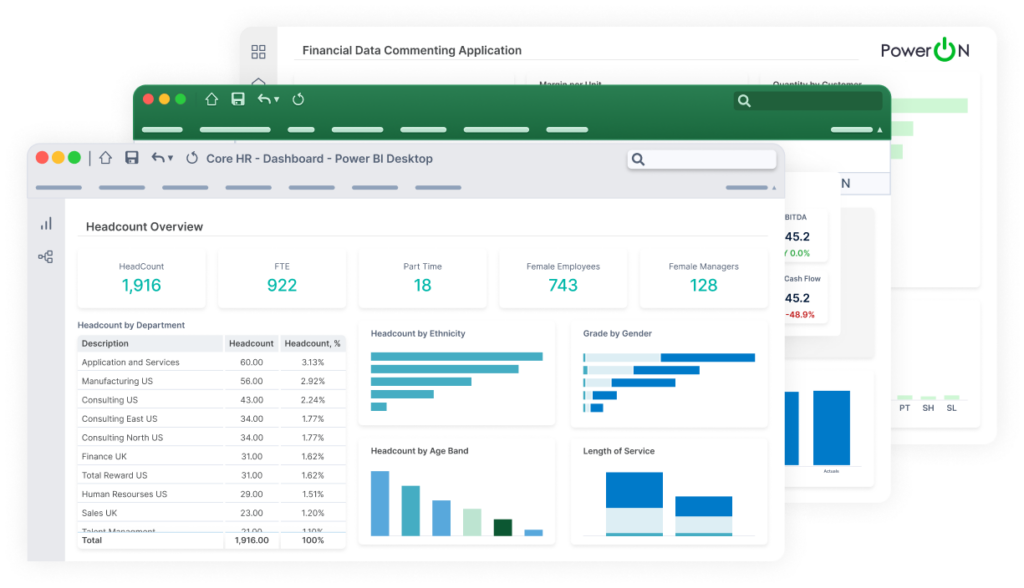Select the first ribbon tab in Power BI

click(x=58, y=187)
